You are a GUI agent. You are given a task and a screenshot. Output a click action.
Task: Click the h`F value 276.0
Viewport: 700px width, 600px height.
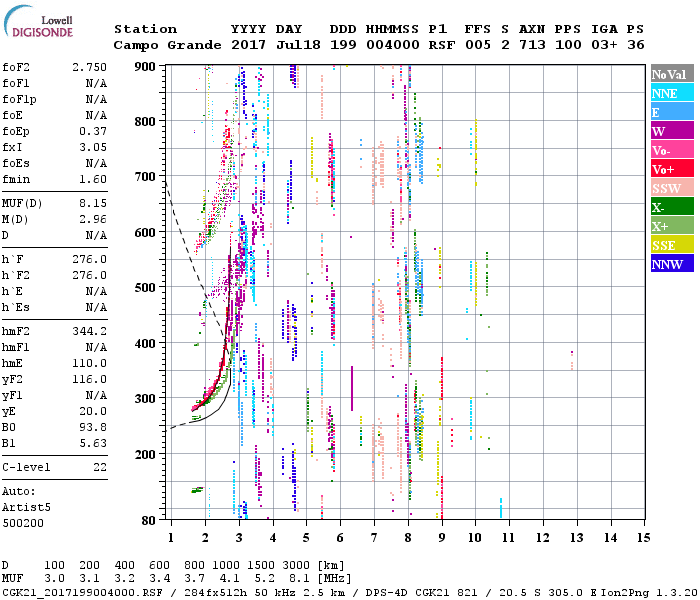point(89,260)
